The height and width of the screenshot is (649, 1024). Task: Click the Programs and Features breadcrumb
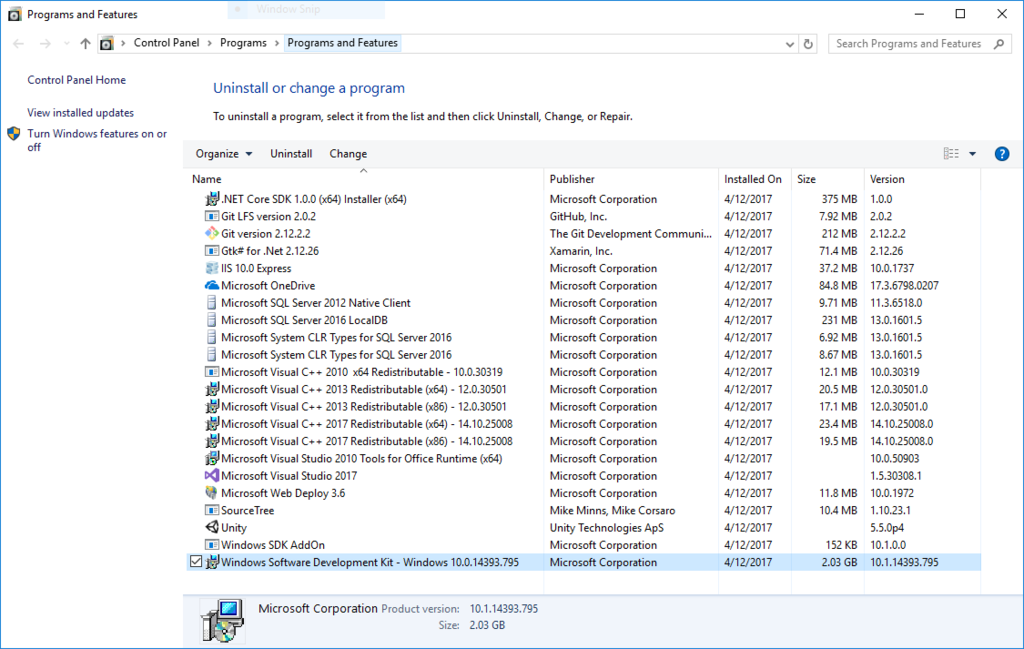tap(342, 43)
